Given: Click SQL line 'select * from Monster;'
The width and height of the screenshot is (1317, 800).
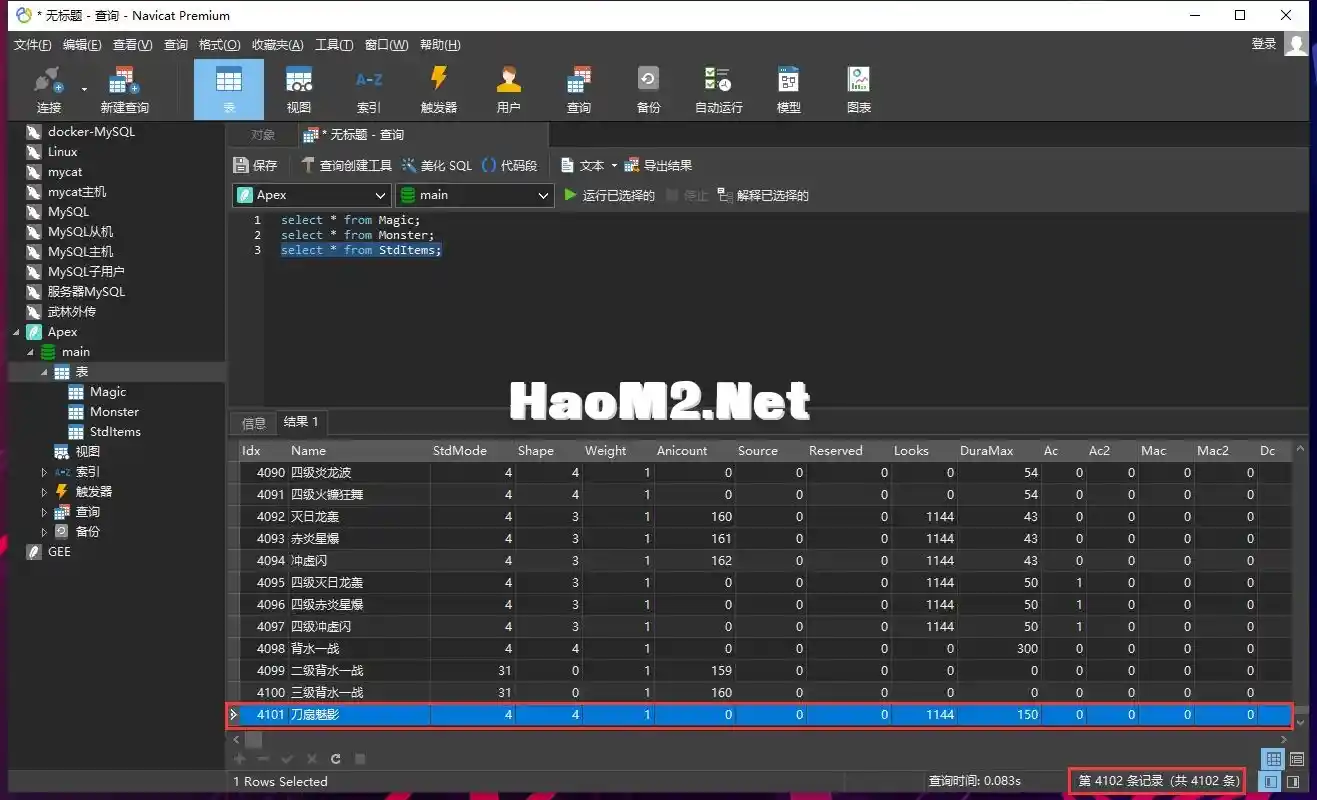Looking at the screenshot, I should tap(358, 235).
